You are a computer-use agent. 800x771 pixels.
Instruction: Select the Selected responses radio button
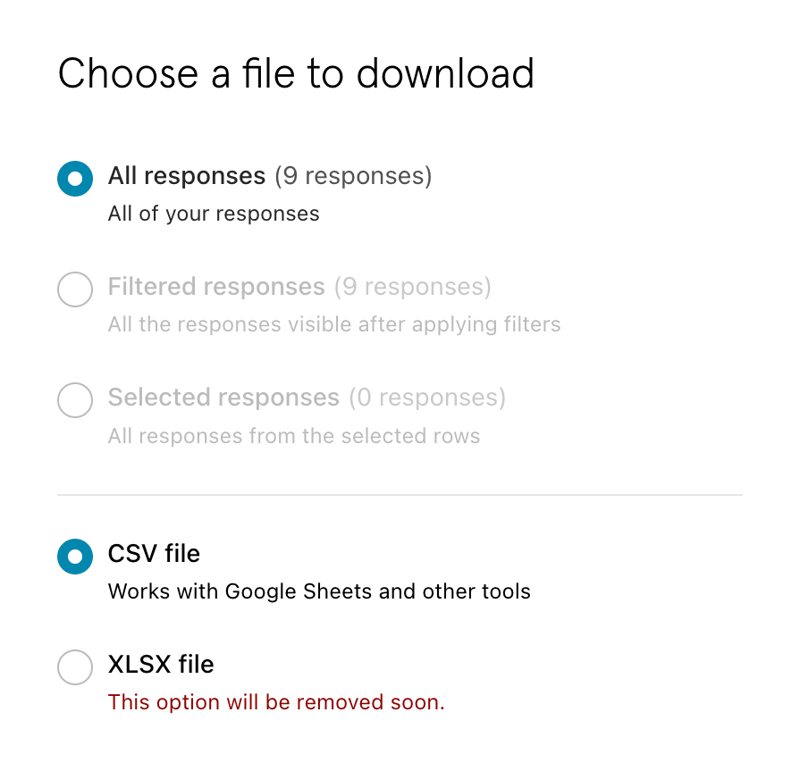pos(74,400)
